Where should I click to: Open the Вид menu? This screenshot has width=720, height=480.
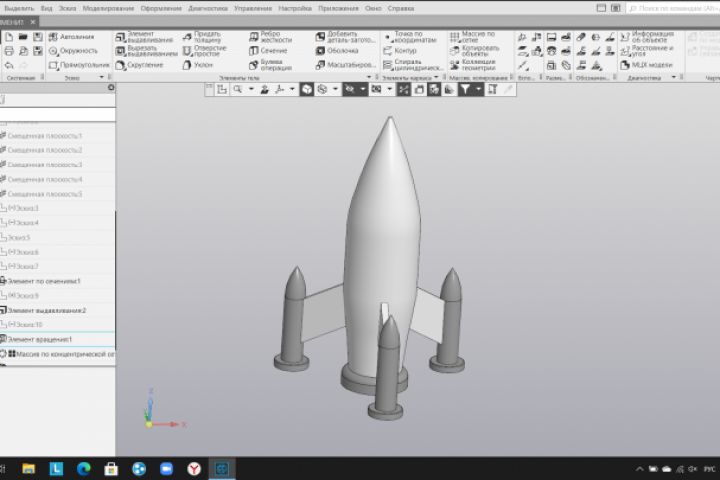[46, 8]
